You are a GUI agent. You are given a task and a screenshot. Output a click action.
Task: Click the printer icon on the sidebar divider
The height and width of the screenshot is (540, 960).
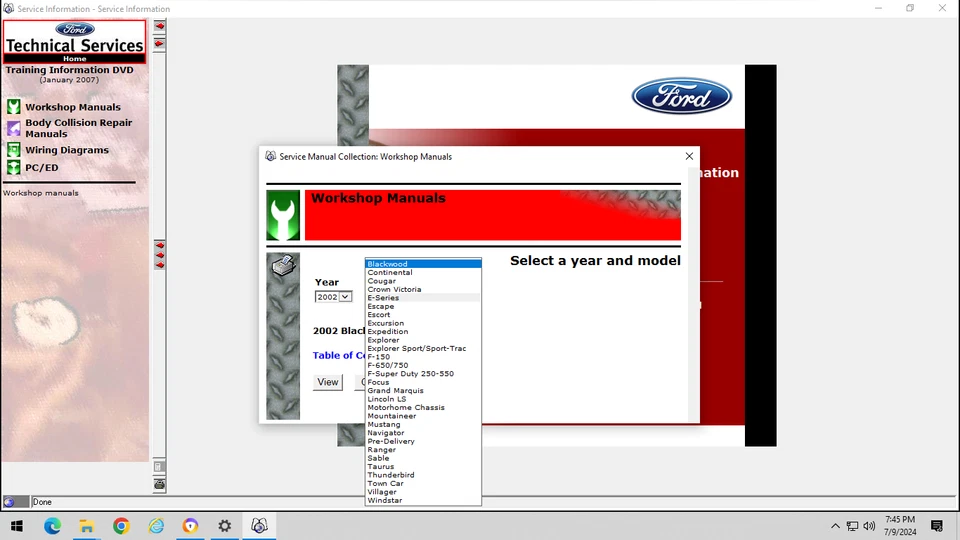pos(159,484)
